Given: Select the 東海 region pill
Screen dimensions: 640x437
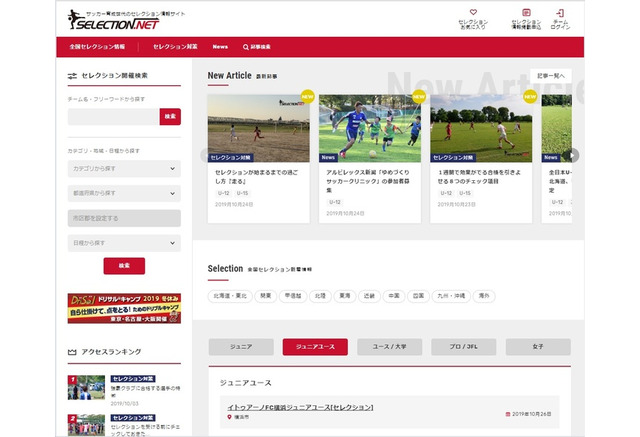Looking at the screenshot, I should (345, 296).
